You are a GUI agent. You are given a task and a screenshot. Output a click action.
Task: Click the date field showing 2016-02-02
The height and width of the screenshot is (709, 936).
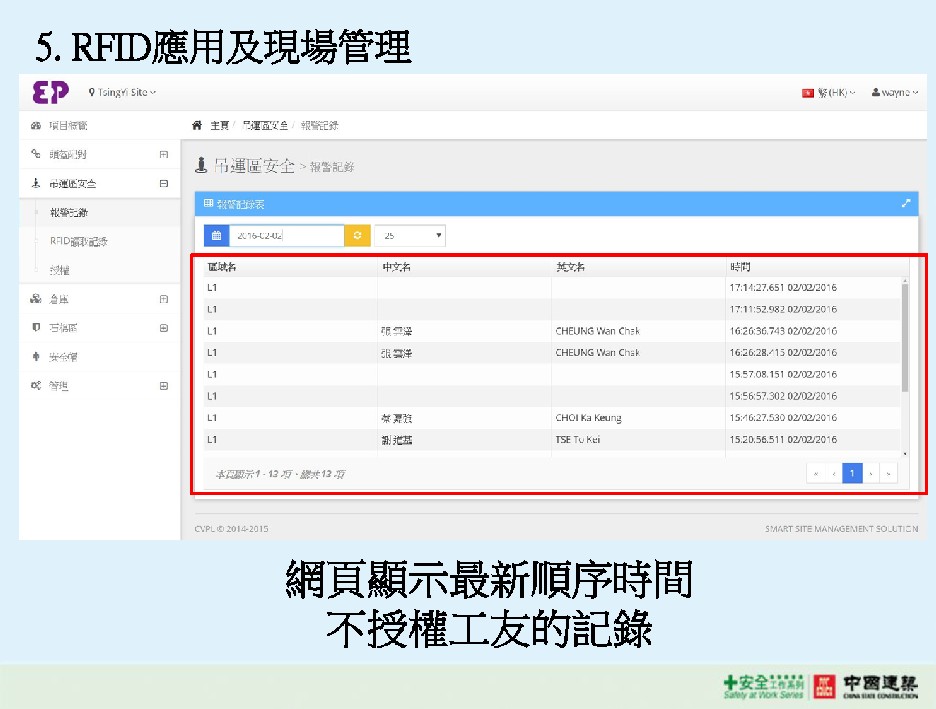click(x=287, y=236)
